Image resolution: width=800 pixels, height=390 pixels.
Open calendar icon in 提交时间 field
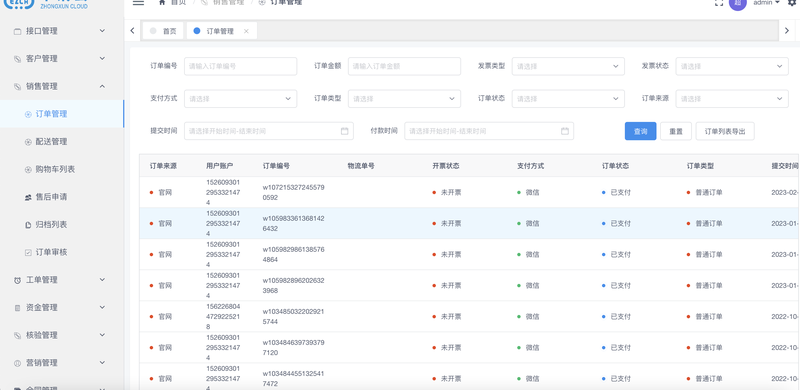point(344,131)
